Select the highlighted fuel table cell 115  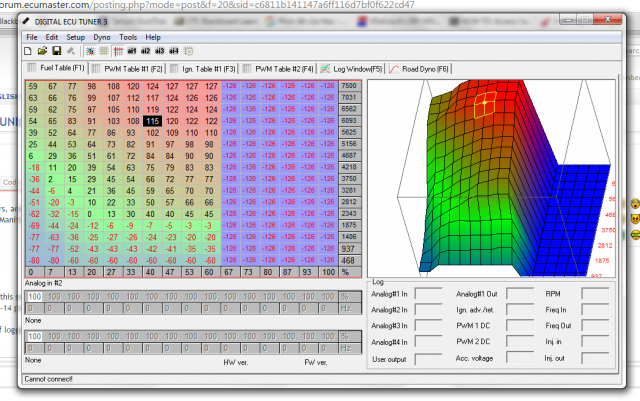(x=151, y=120)
